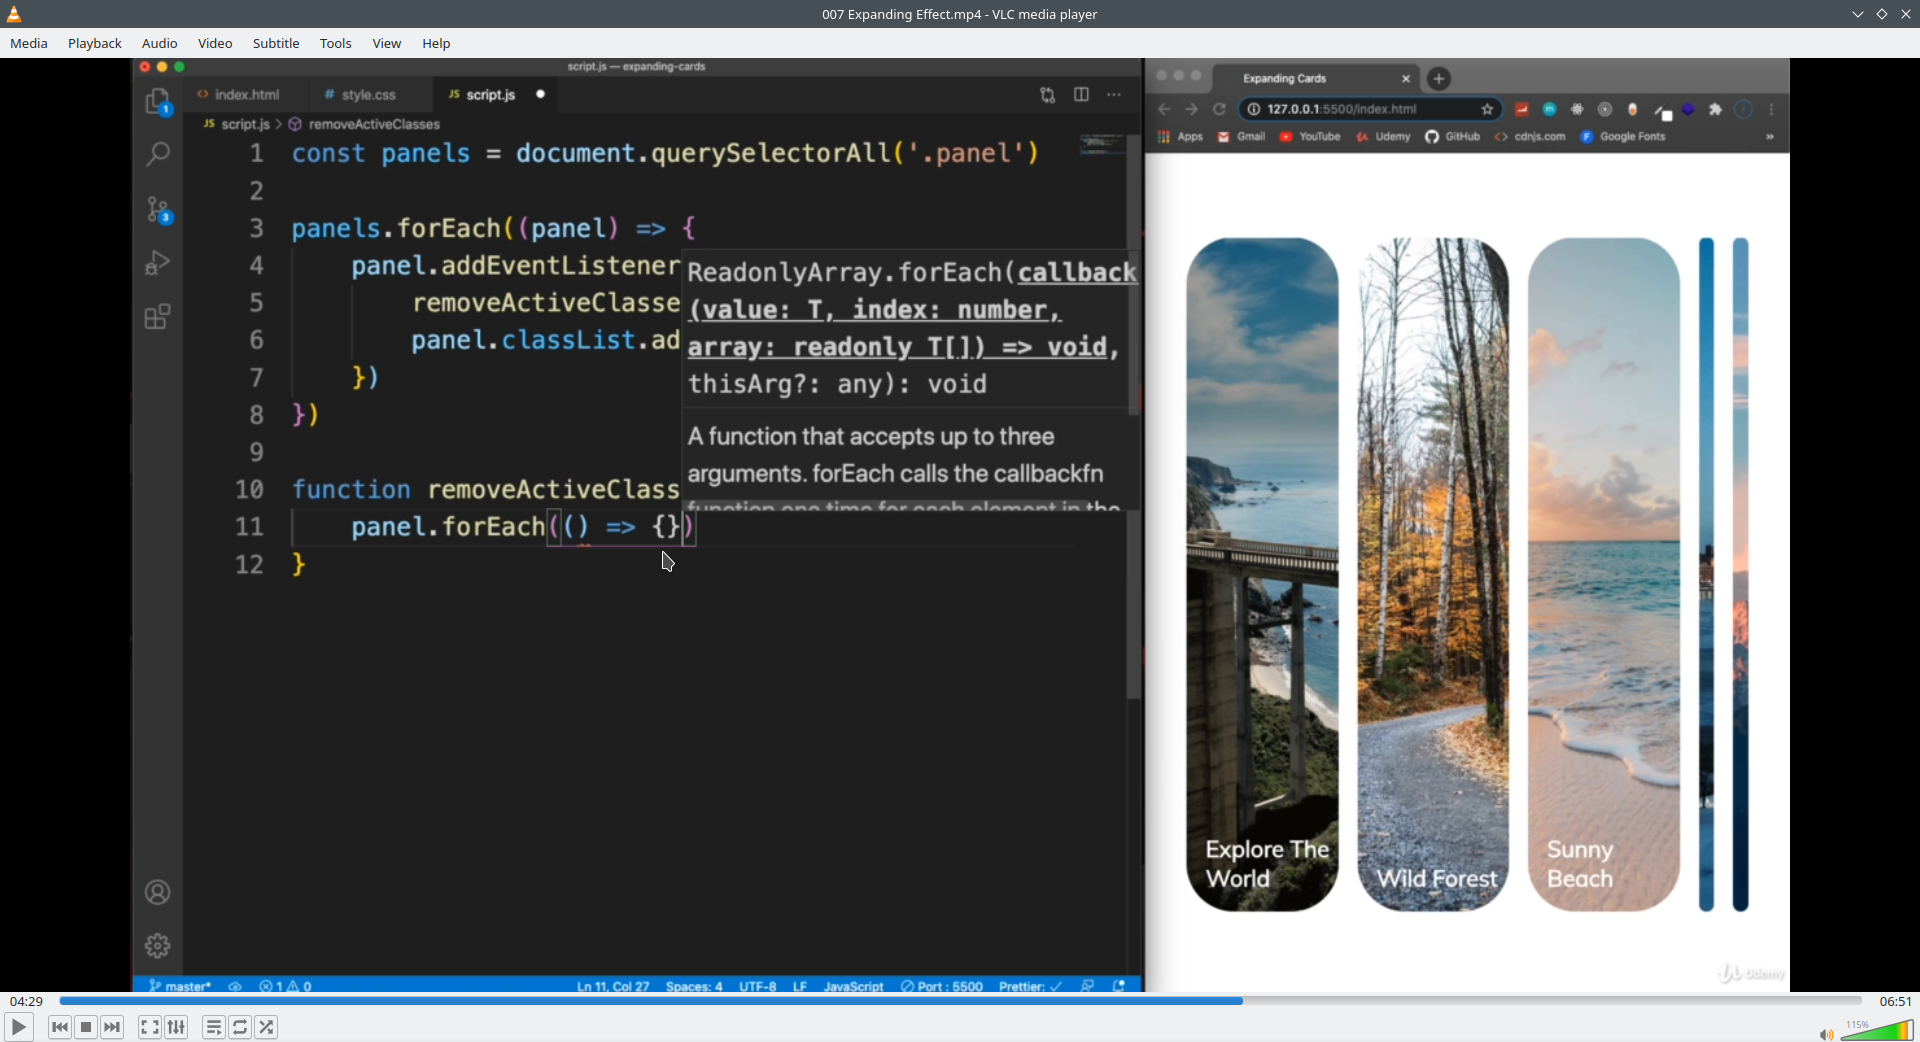Stop playback in VLC
The image size is (1920, 1042).
click(x=86, y=1027)
